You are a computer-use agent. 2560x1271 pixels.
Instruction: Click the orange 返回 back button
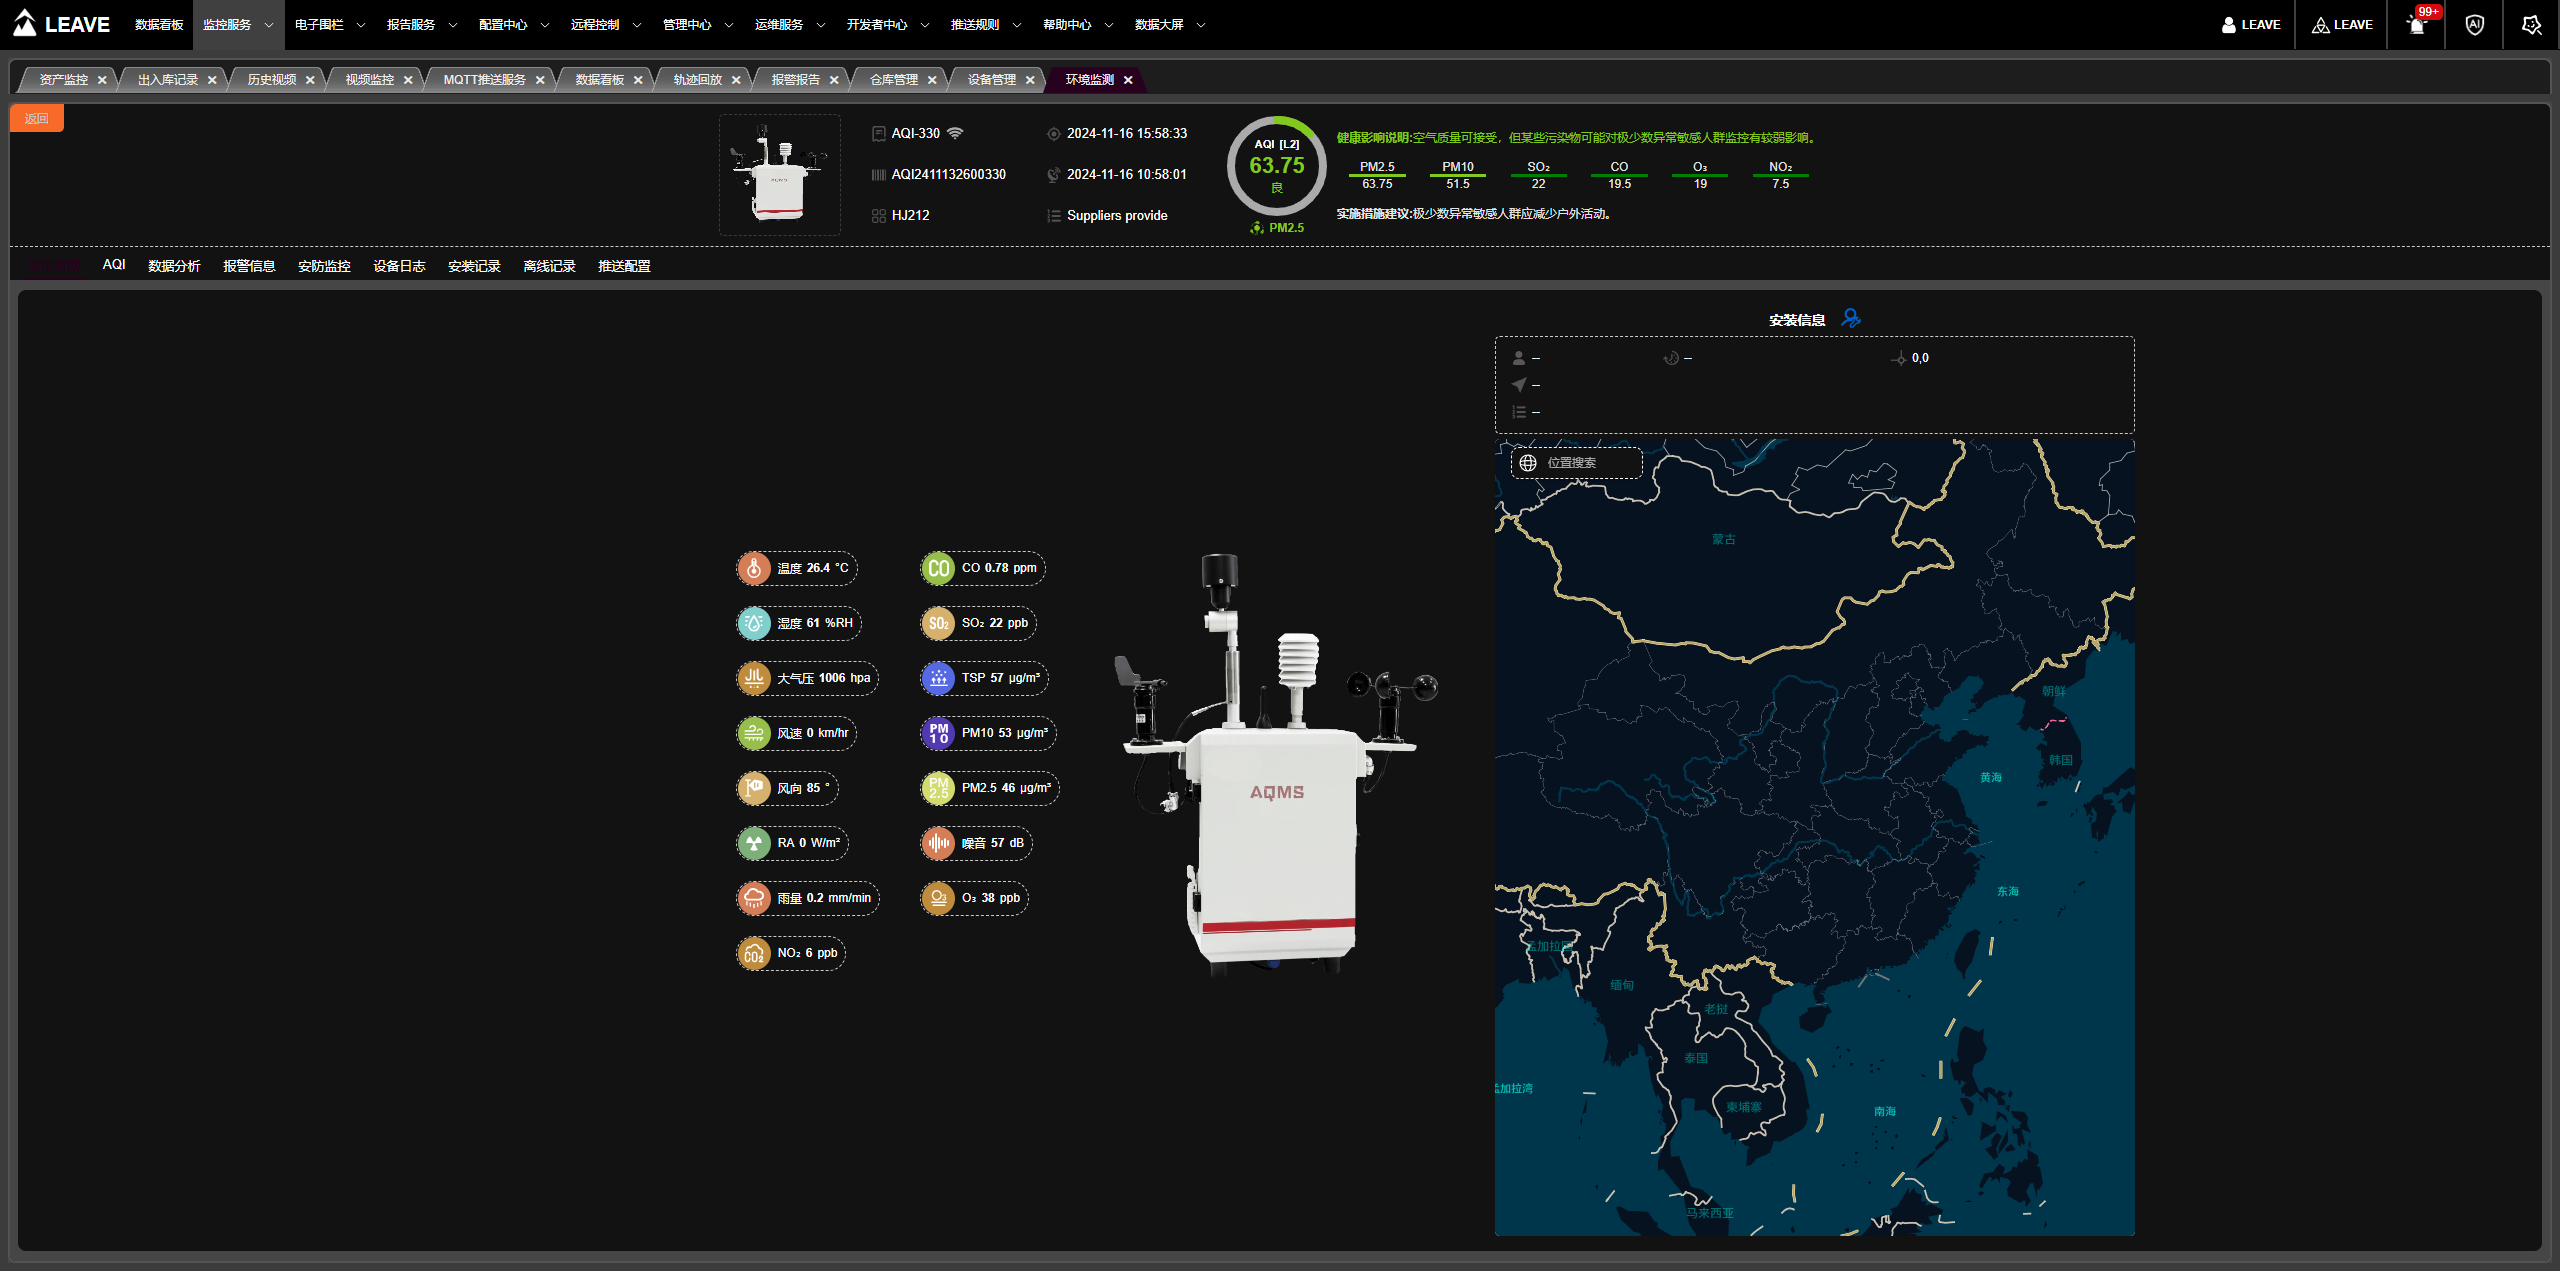(37, 118)
